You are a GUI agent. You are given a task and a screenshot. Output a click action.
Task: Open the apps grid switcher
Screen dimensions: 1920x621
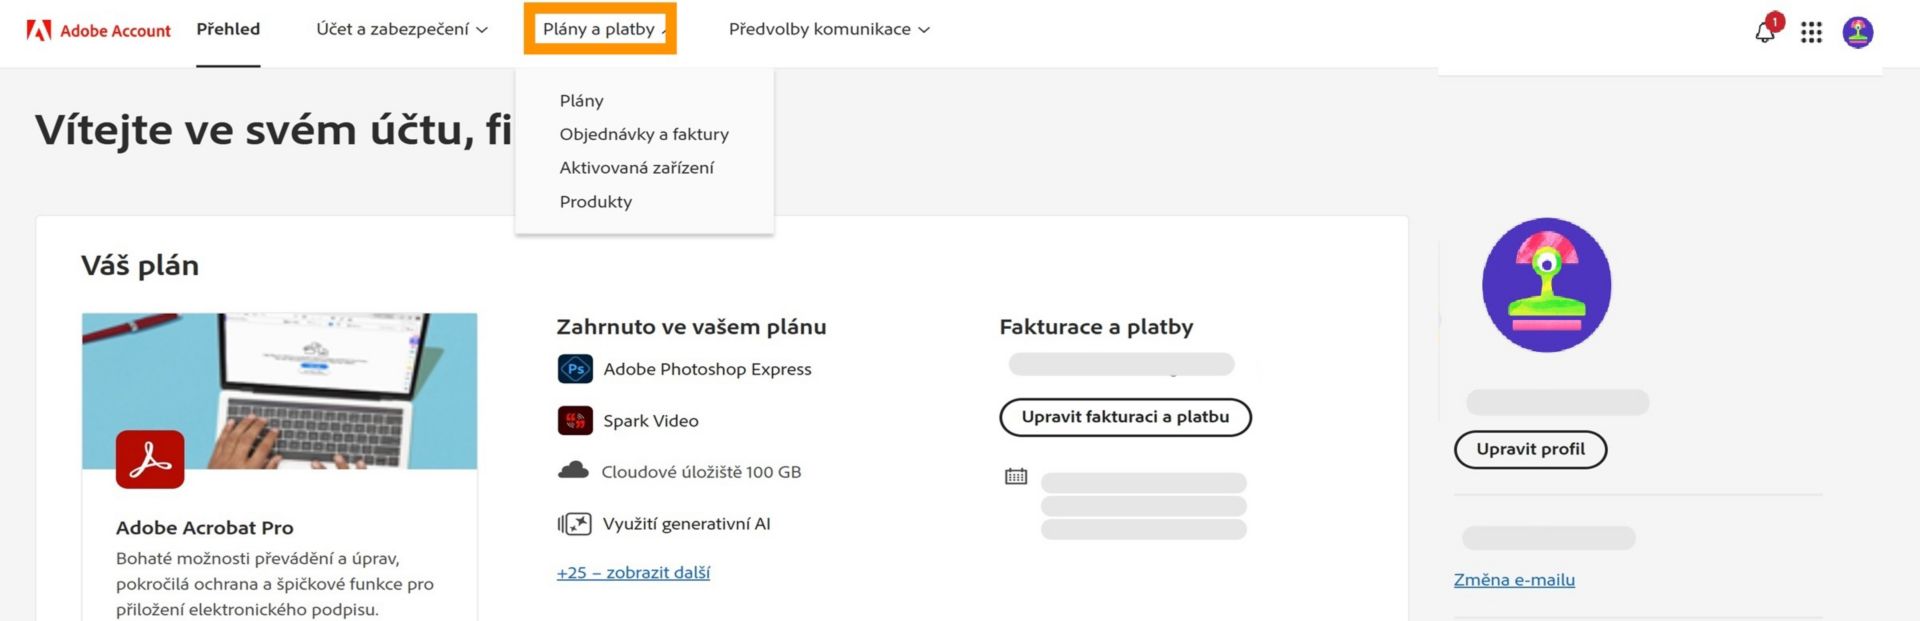(1811, 32)
